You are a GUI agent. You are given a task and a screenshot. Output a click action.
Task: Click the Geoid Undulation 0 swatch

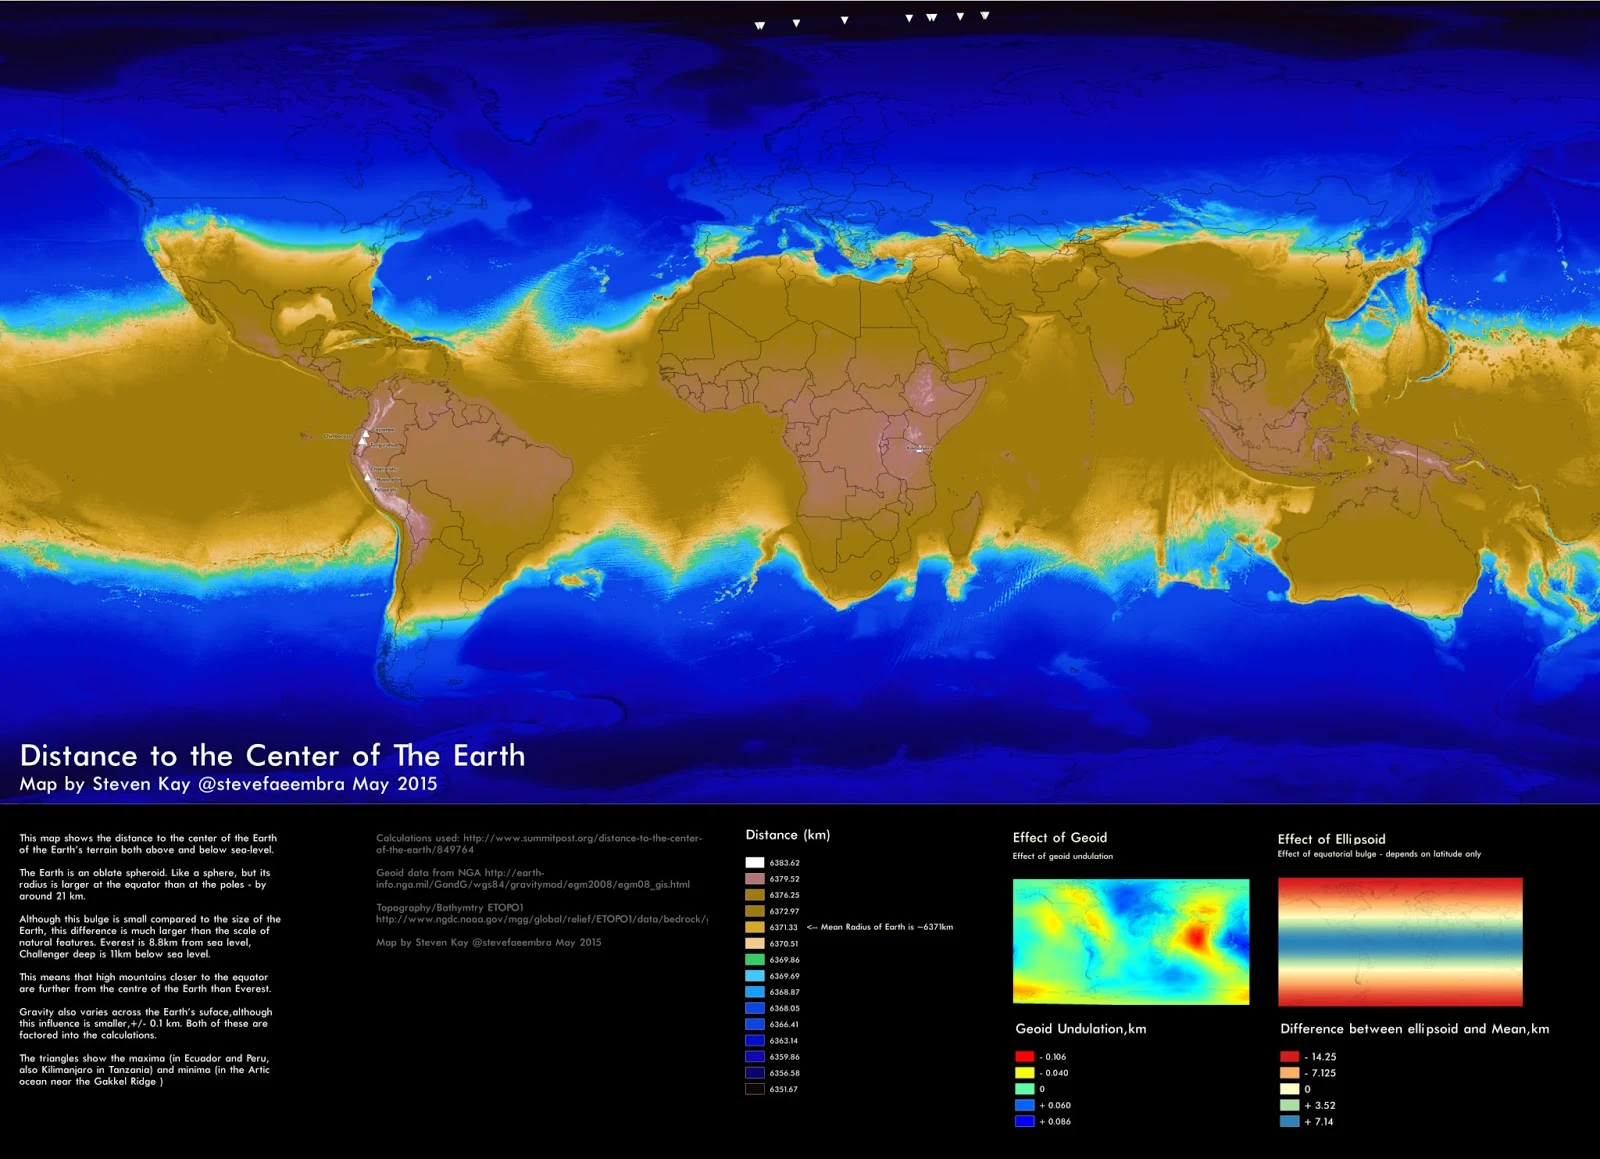click(x=1025, y=1089)
